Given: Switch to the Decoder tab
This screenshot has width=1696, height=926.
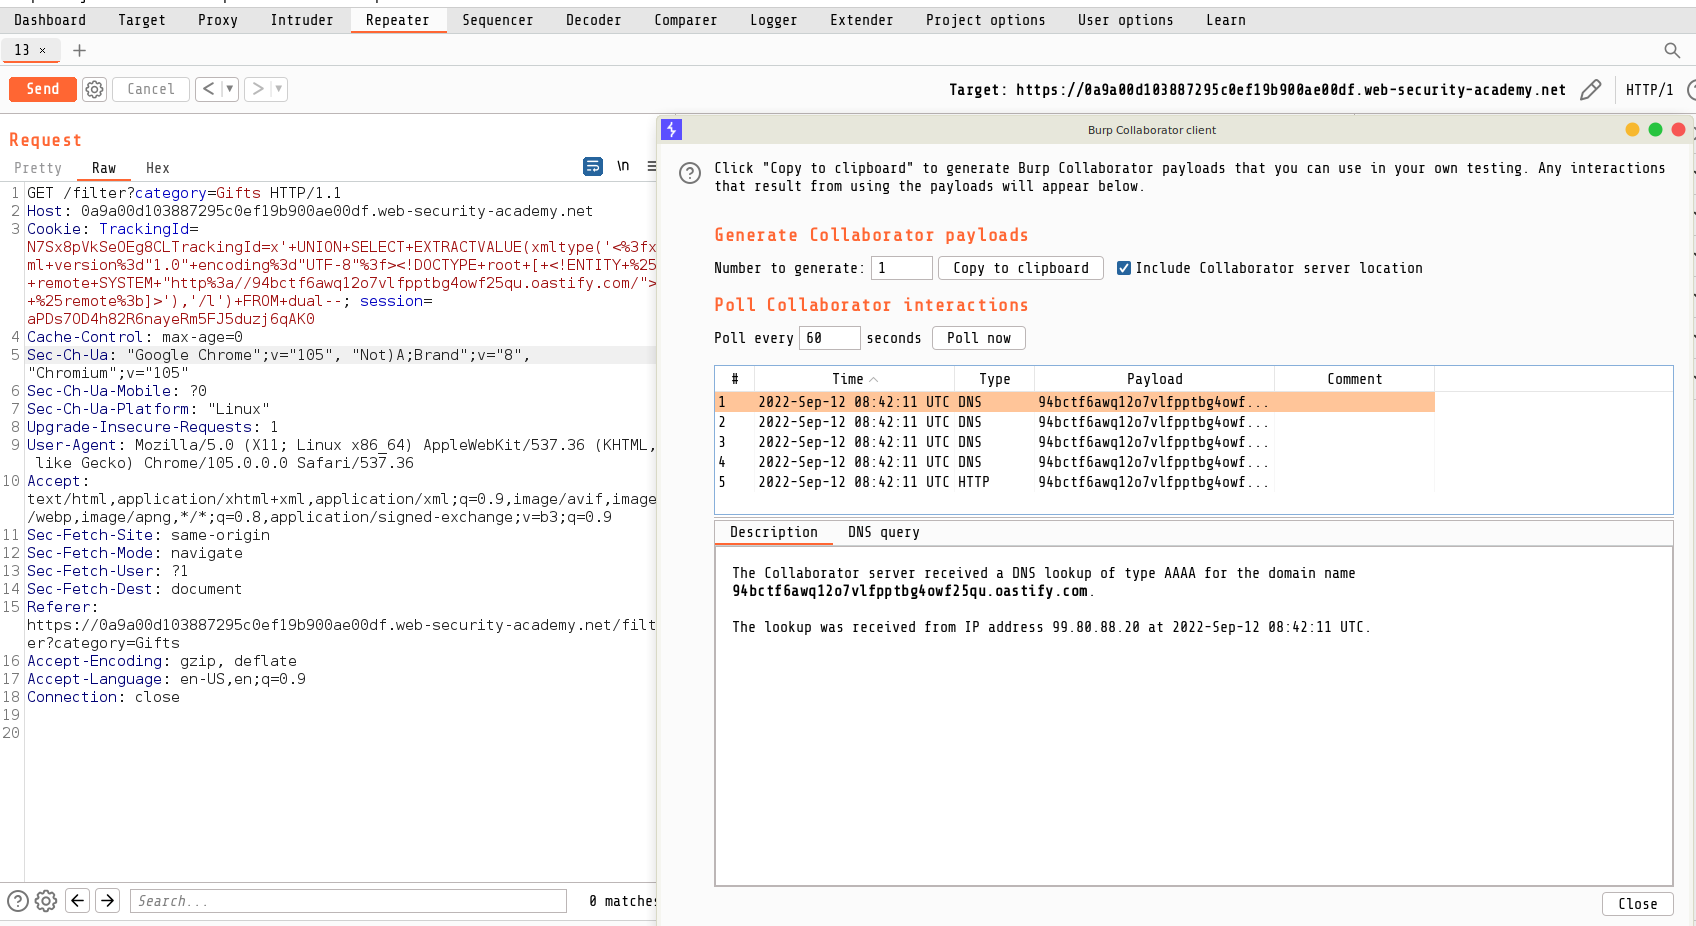Looking at the screenshot, I should [594, 20].
